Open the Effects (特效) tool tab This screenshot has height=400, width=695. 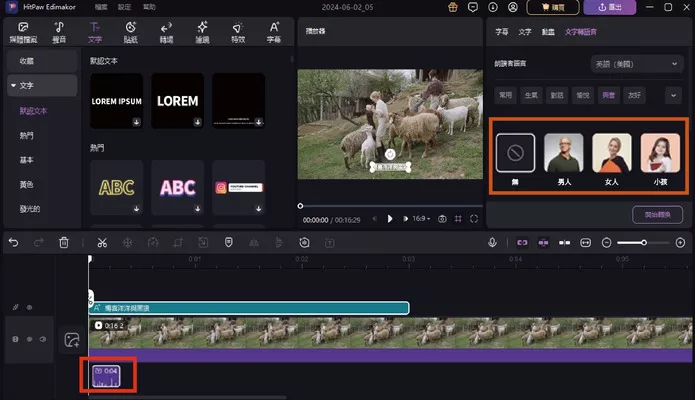[x=238, y=32]
